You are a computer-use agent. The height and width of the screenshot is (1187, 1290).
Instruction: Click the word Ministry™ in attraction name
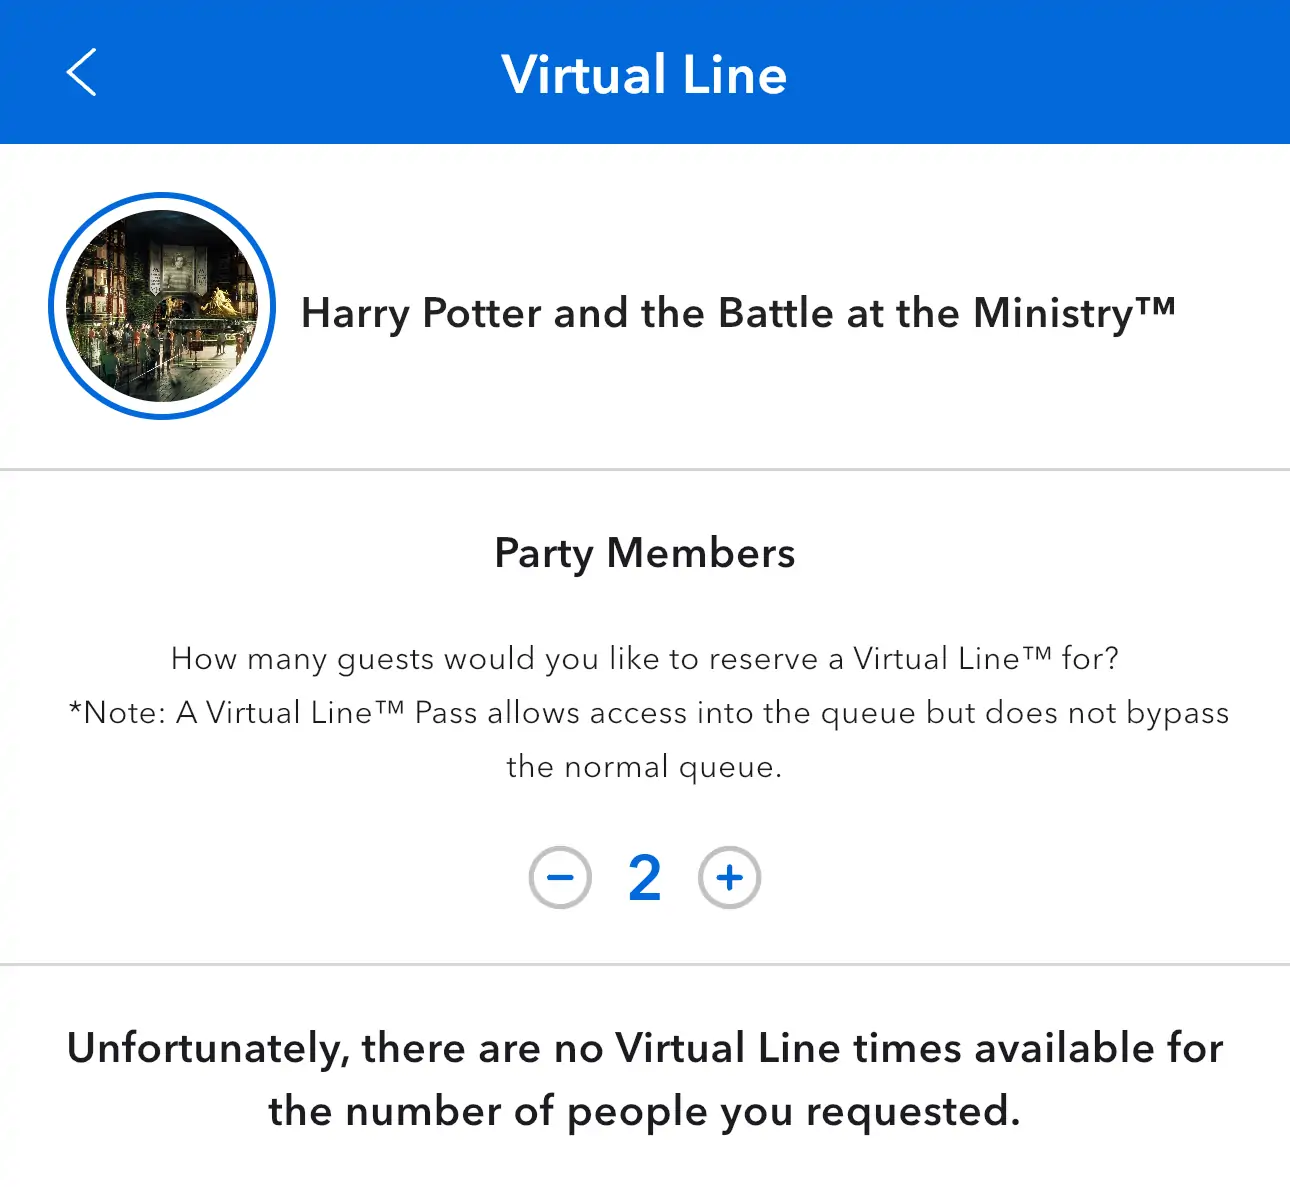pos(1074,313)
